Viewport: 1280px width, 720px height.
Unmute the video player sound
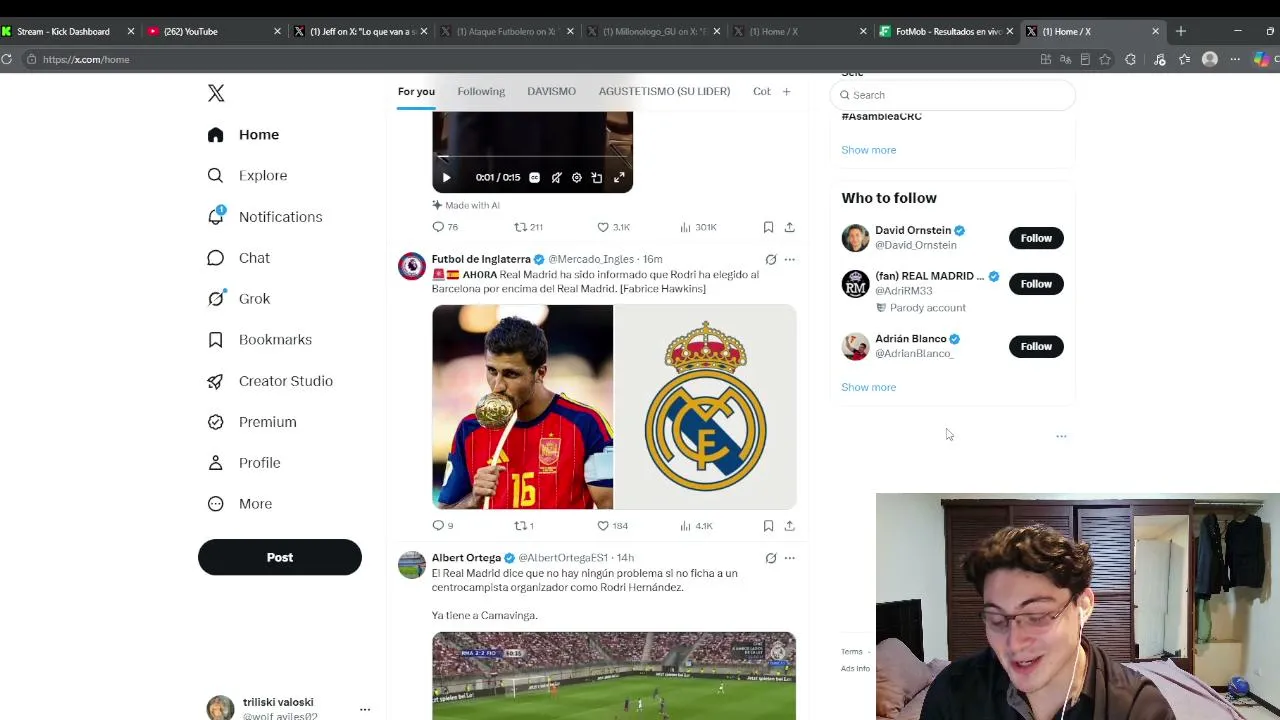556,178
